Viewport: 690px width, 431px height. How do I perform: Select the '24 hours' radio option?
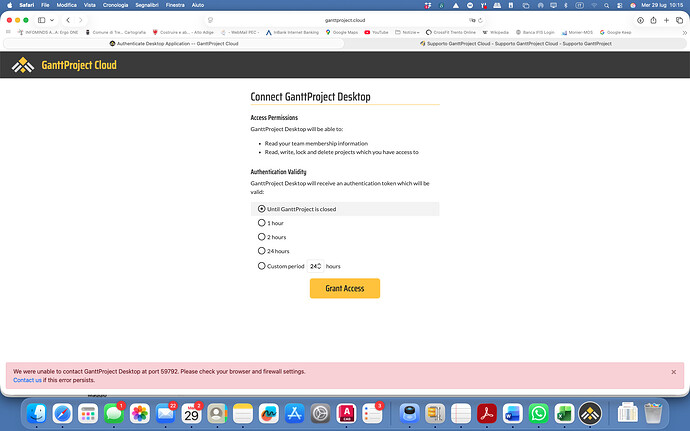point(261,251)
